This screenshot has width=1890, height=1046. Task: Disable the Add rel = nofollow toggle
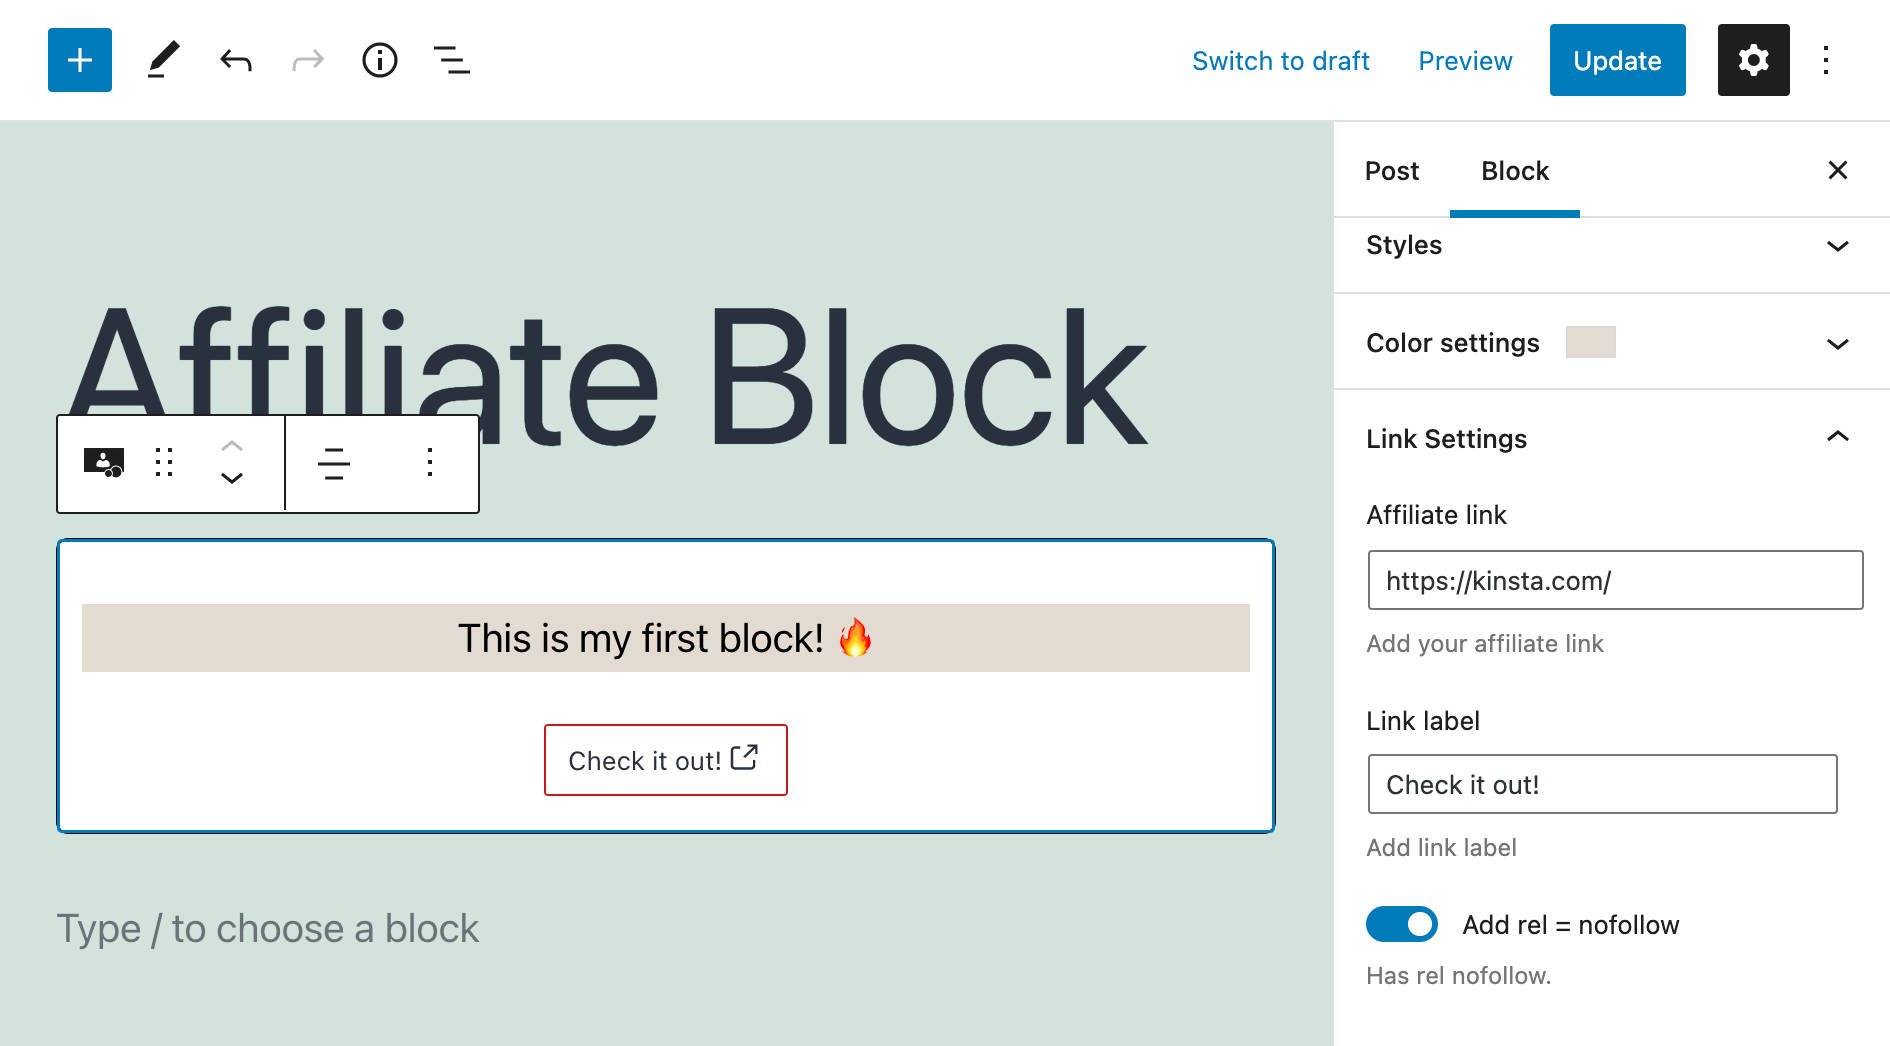(1402, 924)
